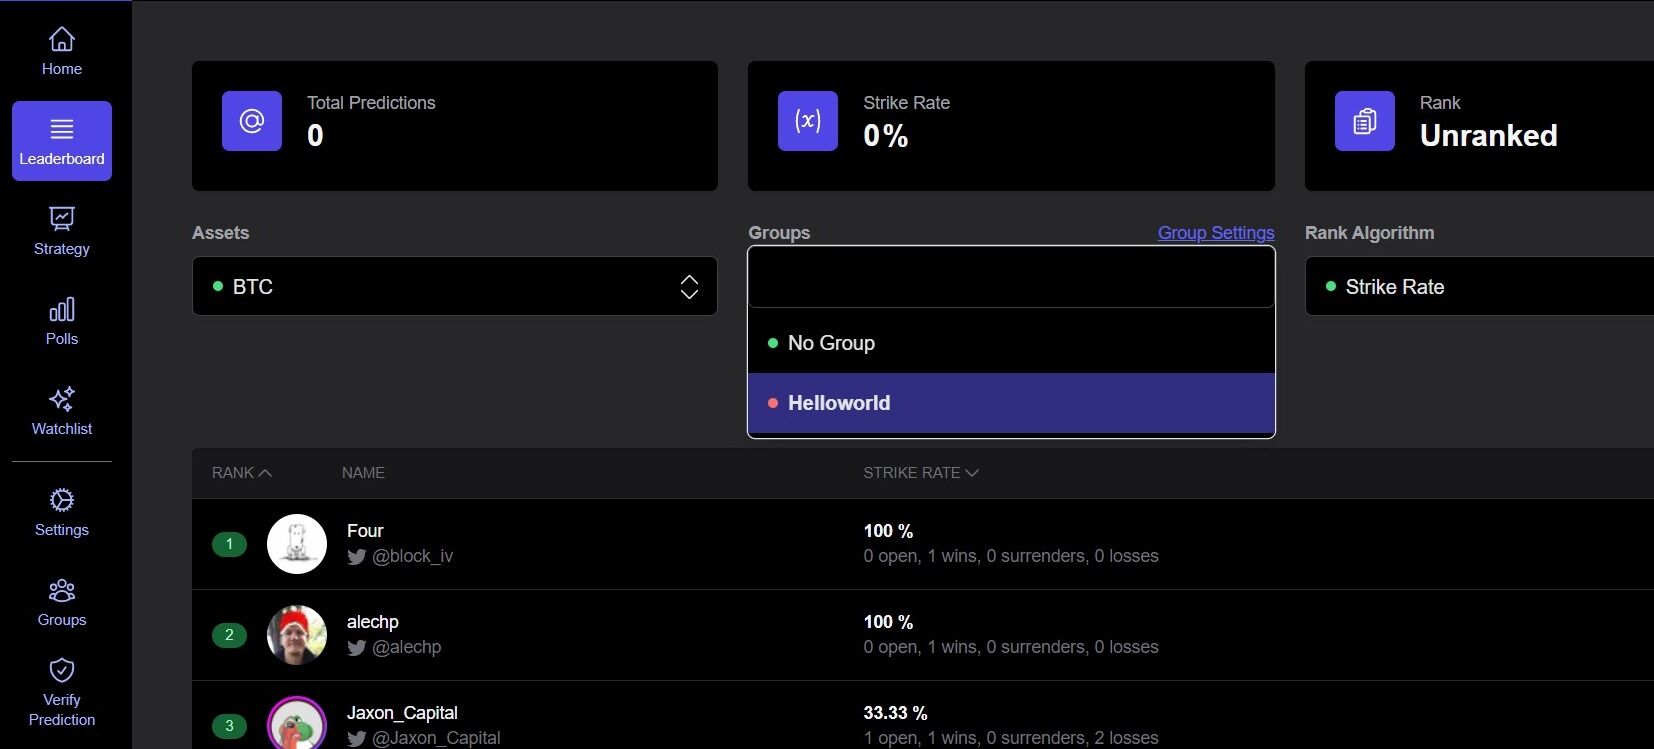This screenshot has height=749, width=1654.
Task: Click Four's profile avatar thumbnail
Action: [297, 544]
